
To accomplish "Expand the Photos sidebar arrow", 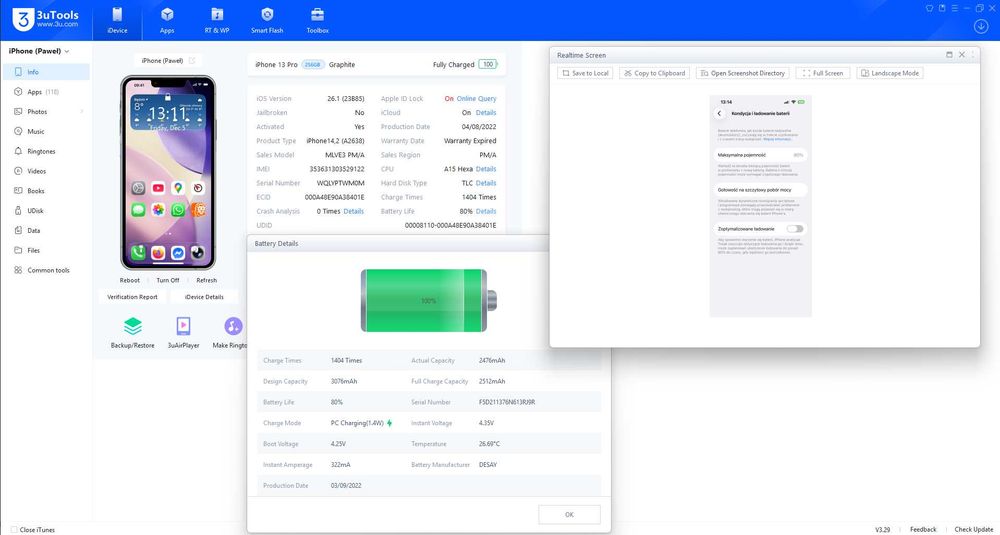I will click(x=82, y=112).
